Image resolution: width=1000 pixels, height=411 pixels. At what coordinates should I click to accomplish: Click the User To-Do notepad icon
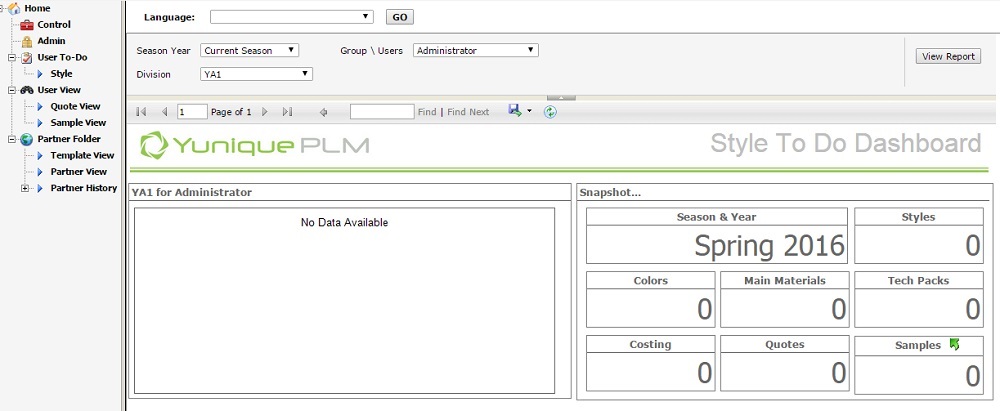click(27, 57)
